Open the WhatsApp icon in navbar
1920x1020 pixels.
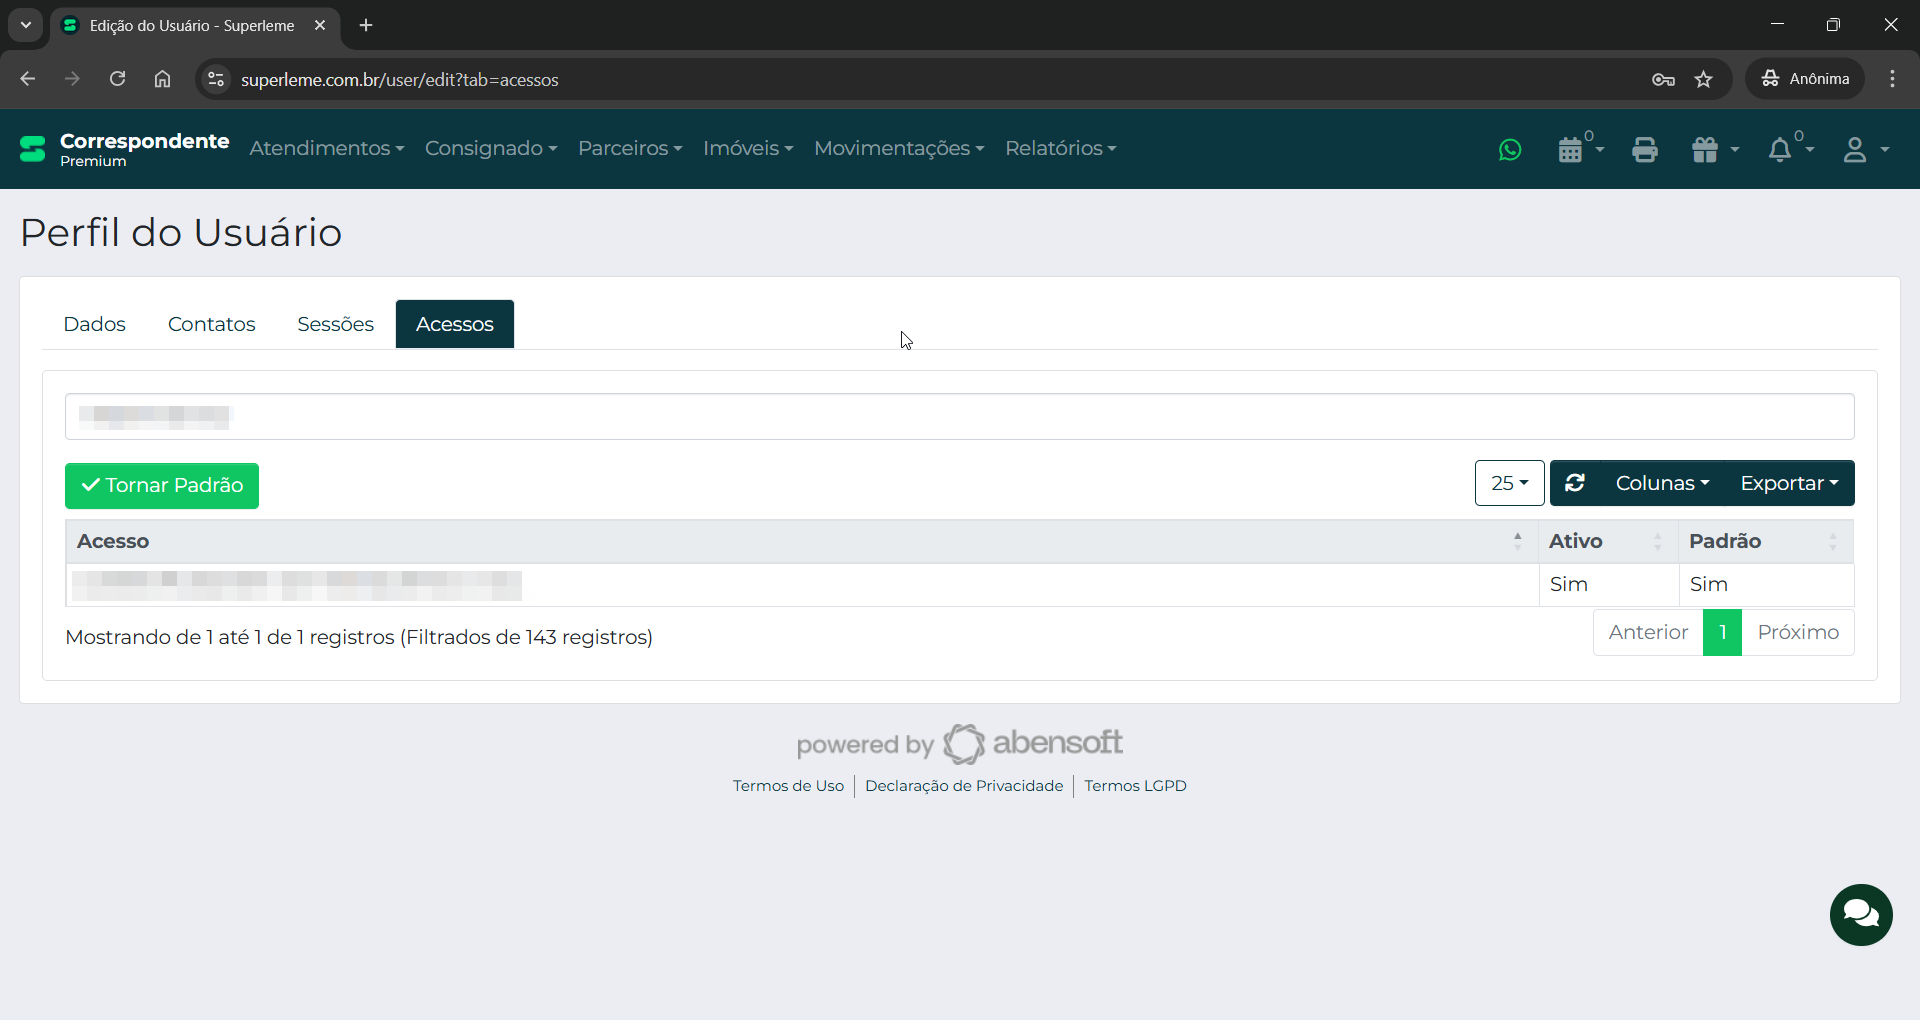click(x=1510, y=150)
